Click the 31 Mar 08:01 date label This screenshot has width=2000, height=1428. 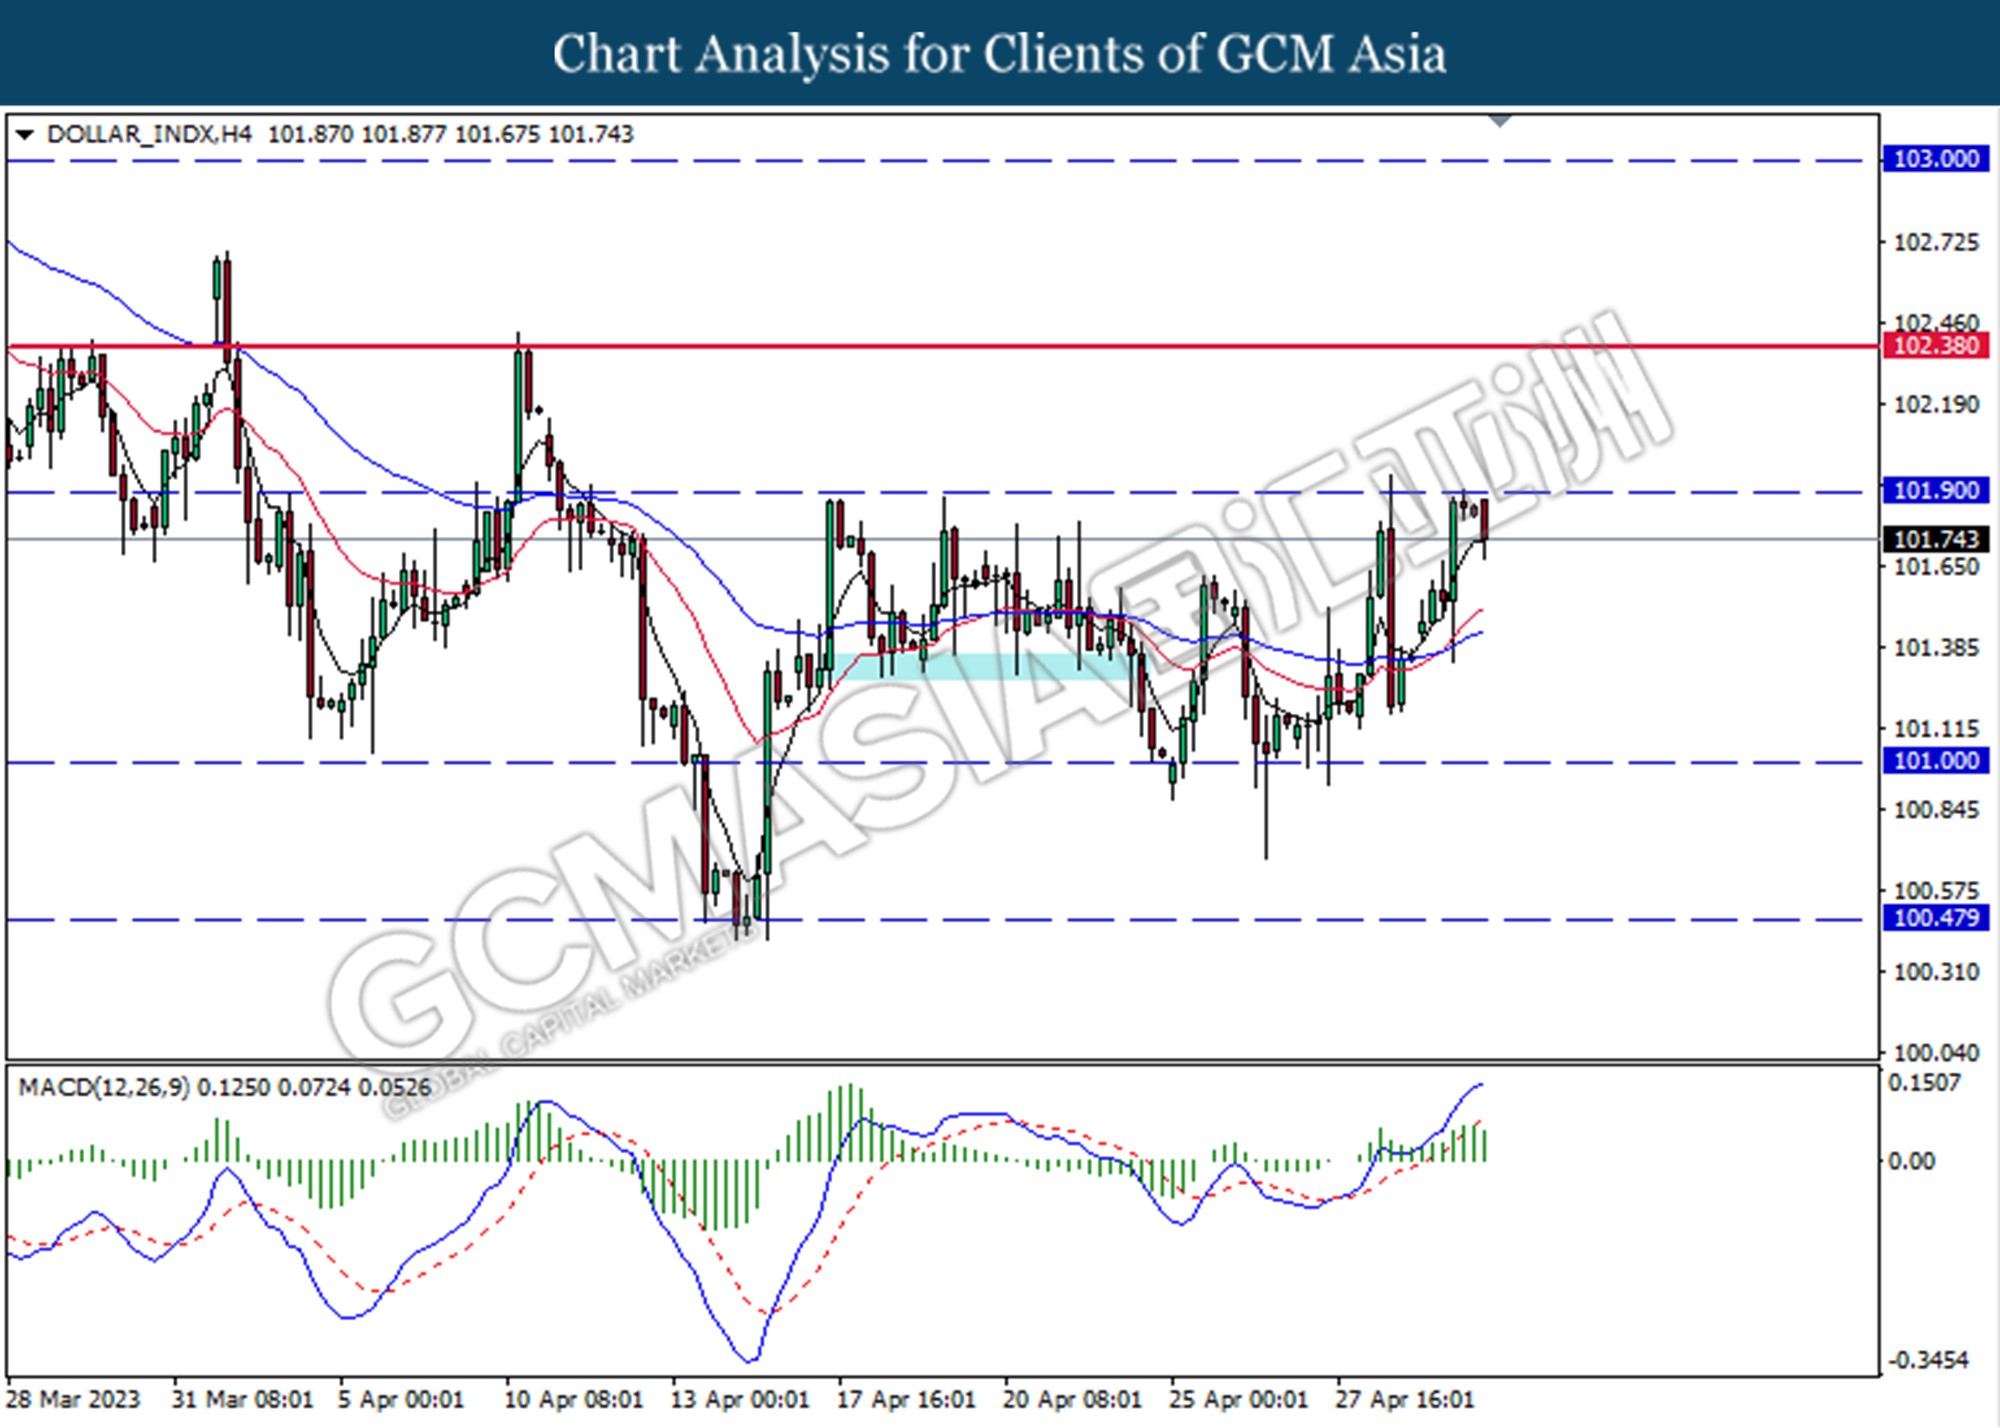242,1399
